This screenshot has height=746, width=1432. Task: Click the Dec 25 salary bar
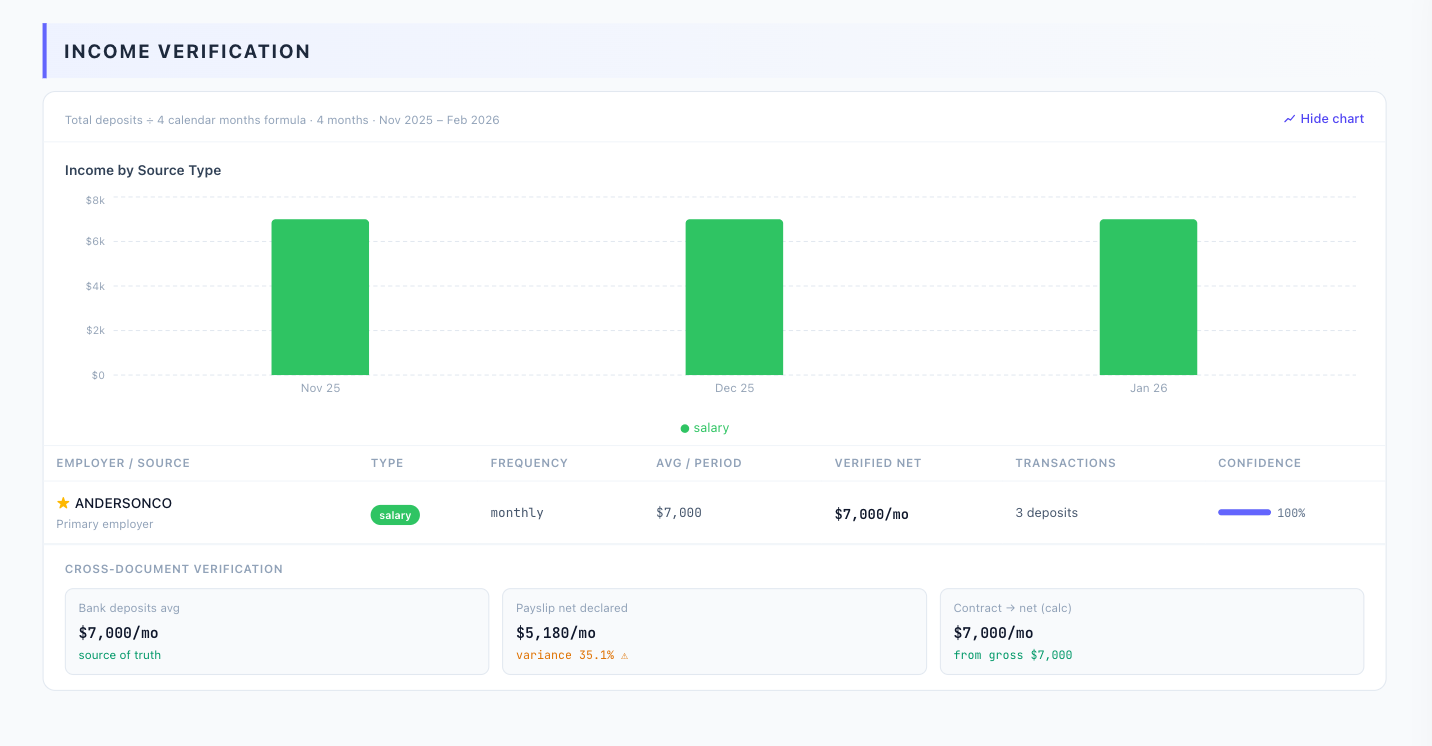coord(734,297)
